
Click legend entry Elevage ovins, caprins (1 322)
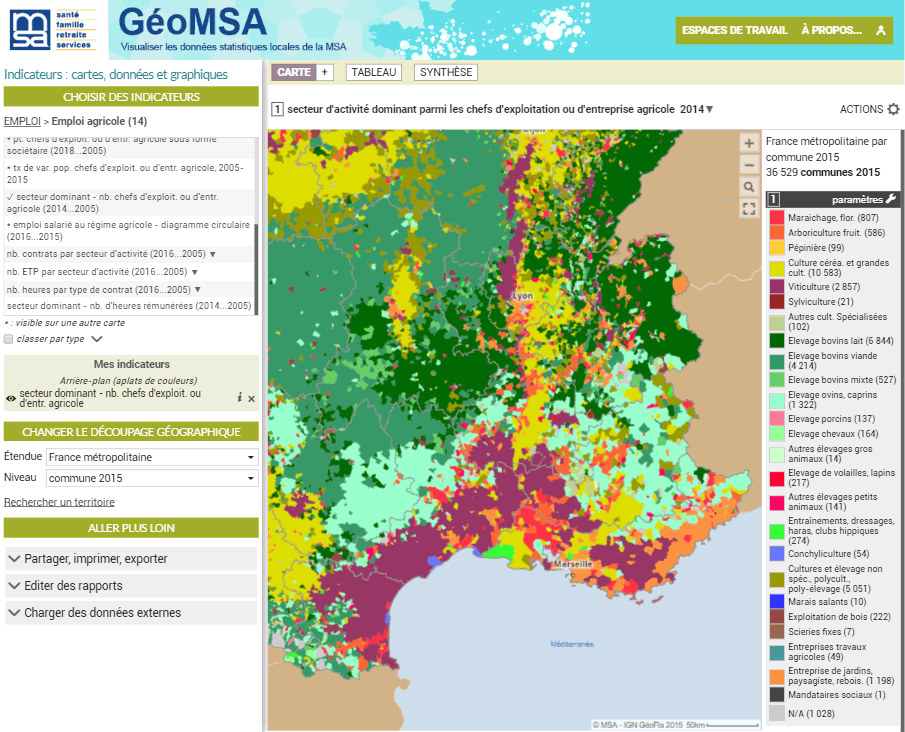(x=832, y=399)
